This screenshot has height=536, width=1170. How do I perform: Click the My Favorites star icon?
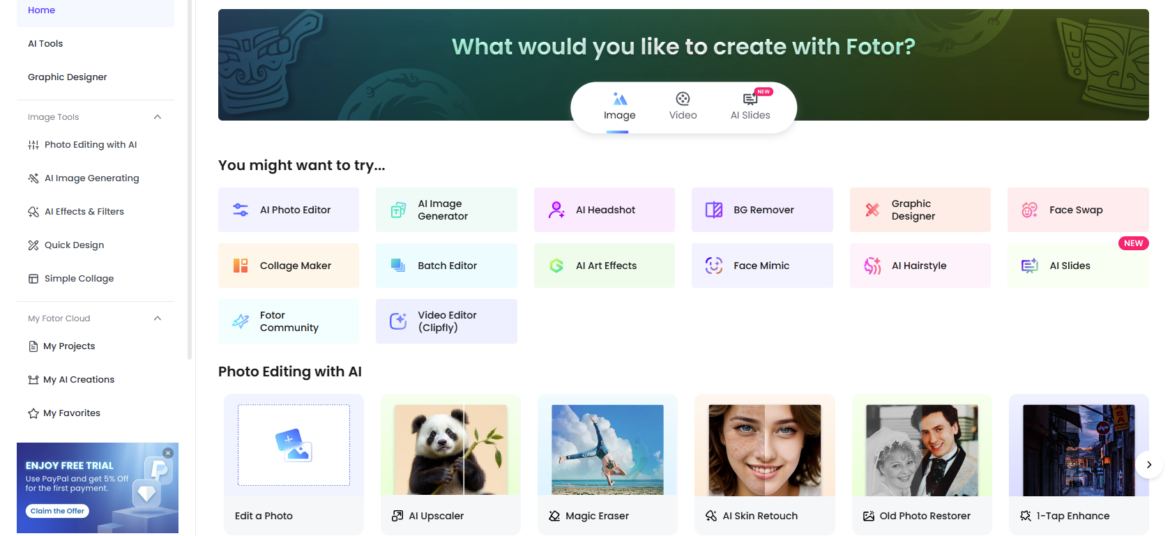33,413
